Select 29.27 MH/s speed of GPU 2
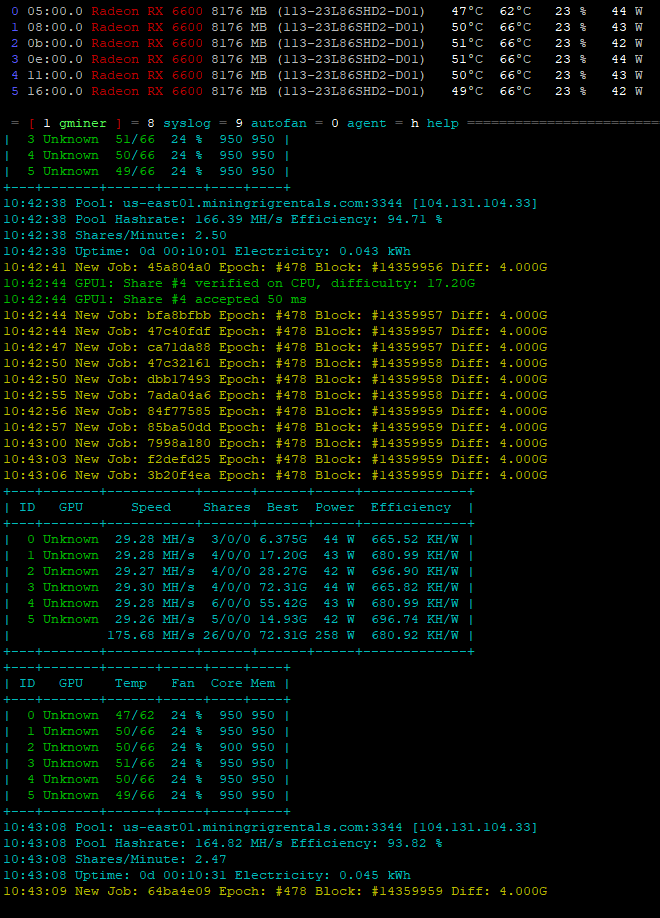Screen dimensions: 660x918 (155, 571)
